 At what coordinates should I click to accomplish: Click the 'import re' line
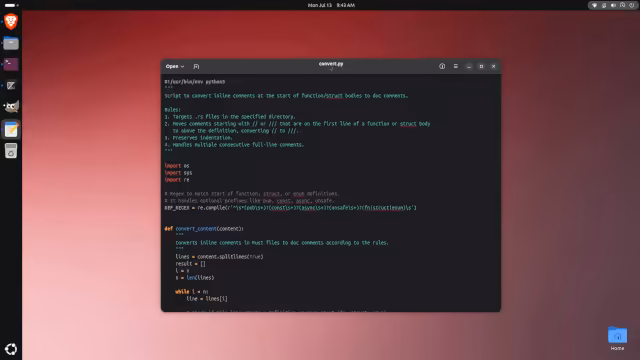tap(177, 180)
